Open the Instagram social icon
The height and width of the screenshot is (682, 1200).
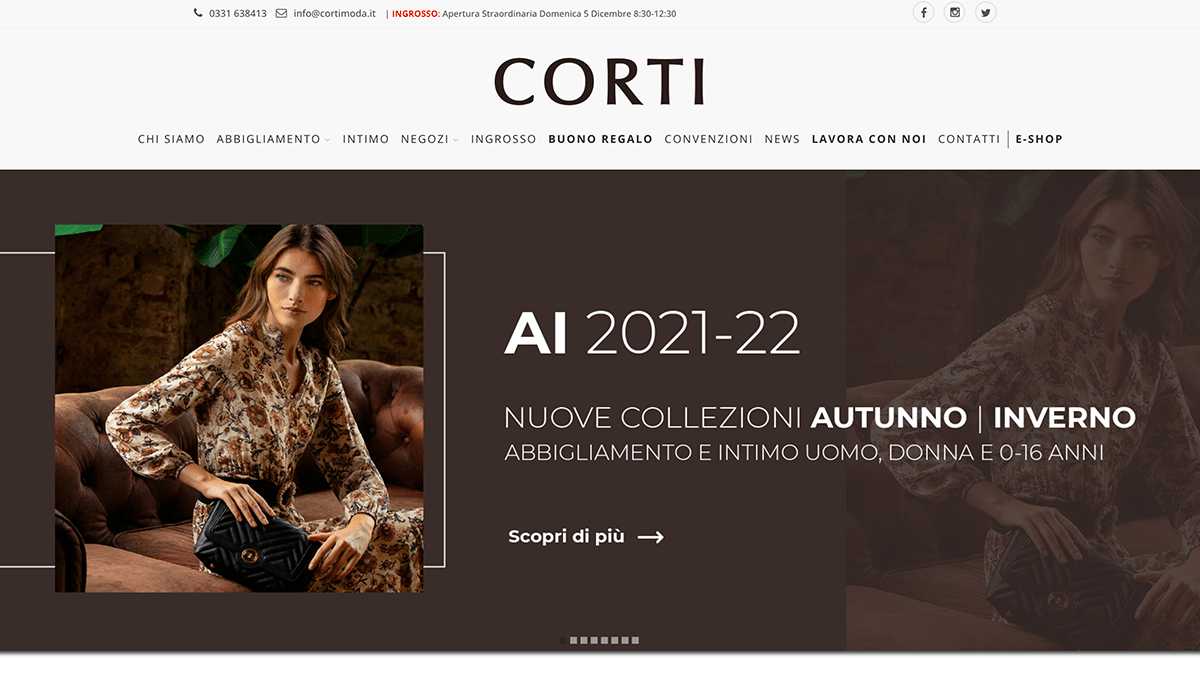[x=955, y=13]
